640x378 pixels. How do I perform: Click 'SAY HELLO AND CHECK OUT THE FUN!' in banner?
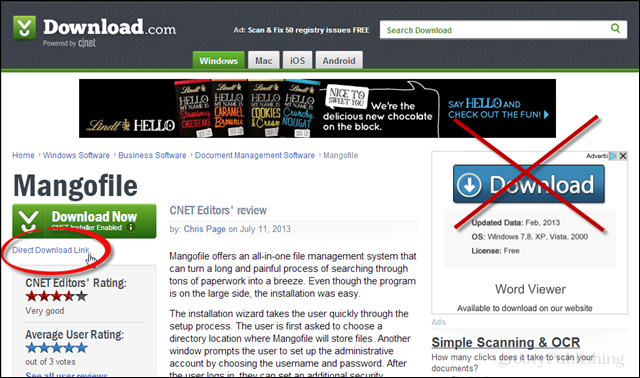(498, 109)
